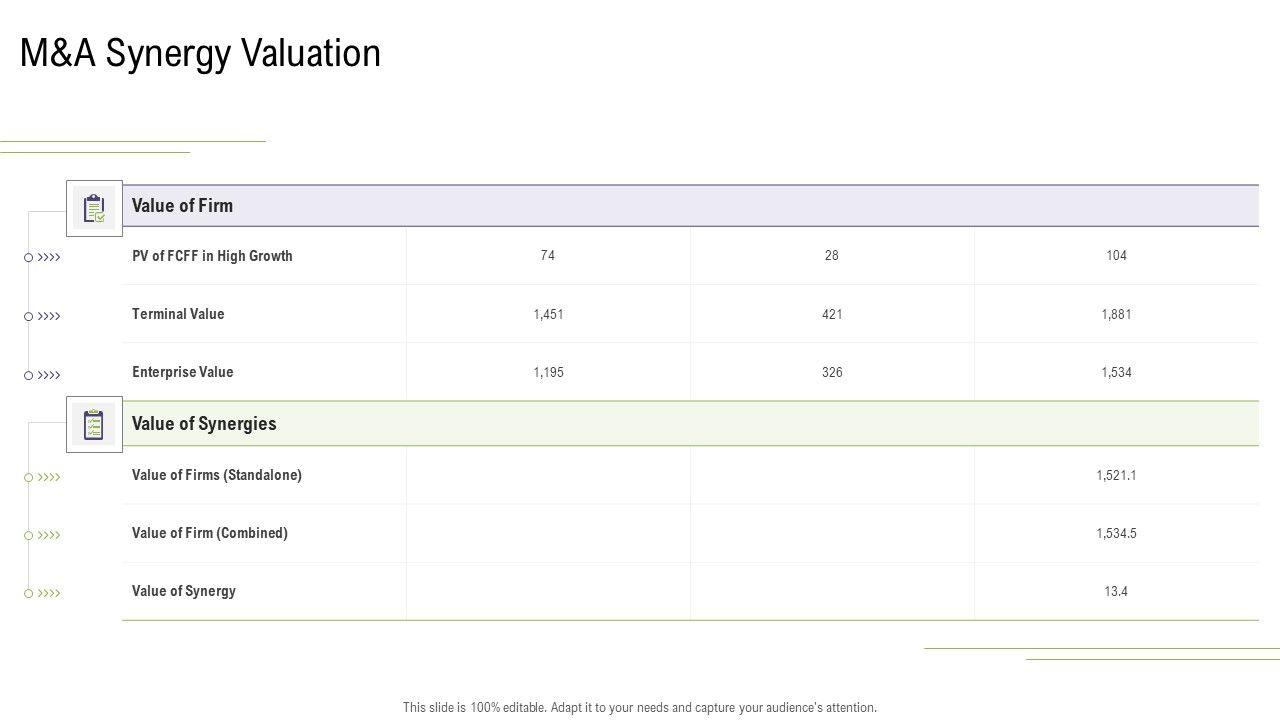Click the Enterprise Value row label
Screen dimensions: 1280x720
(182, 372)
